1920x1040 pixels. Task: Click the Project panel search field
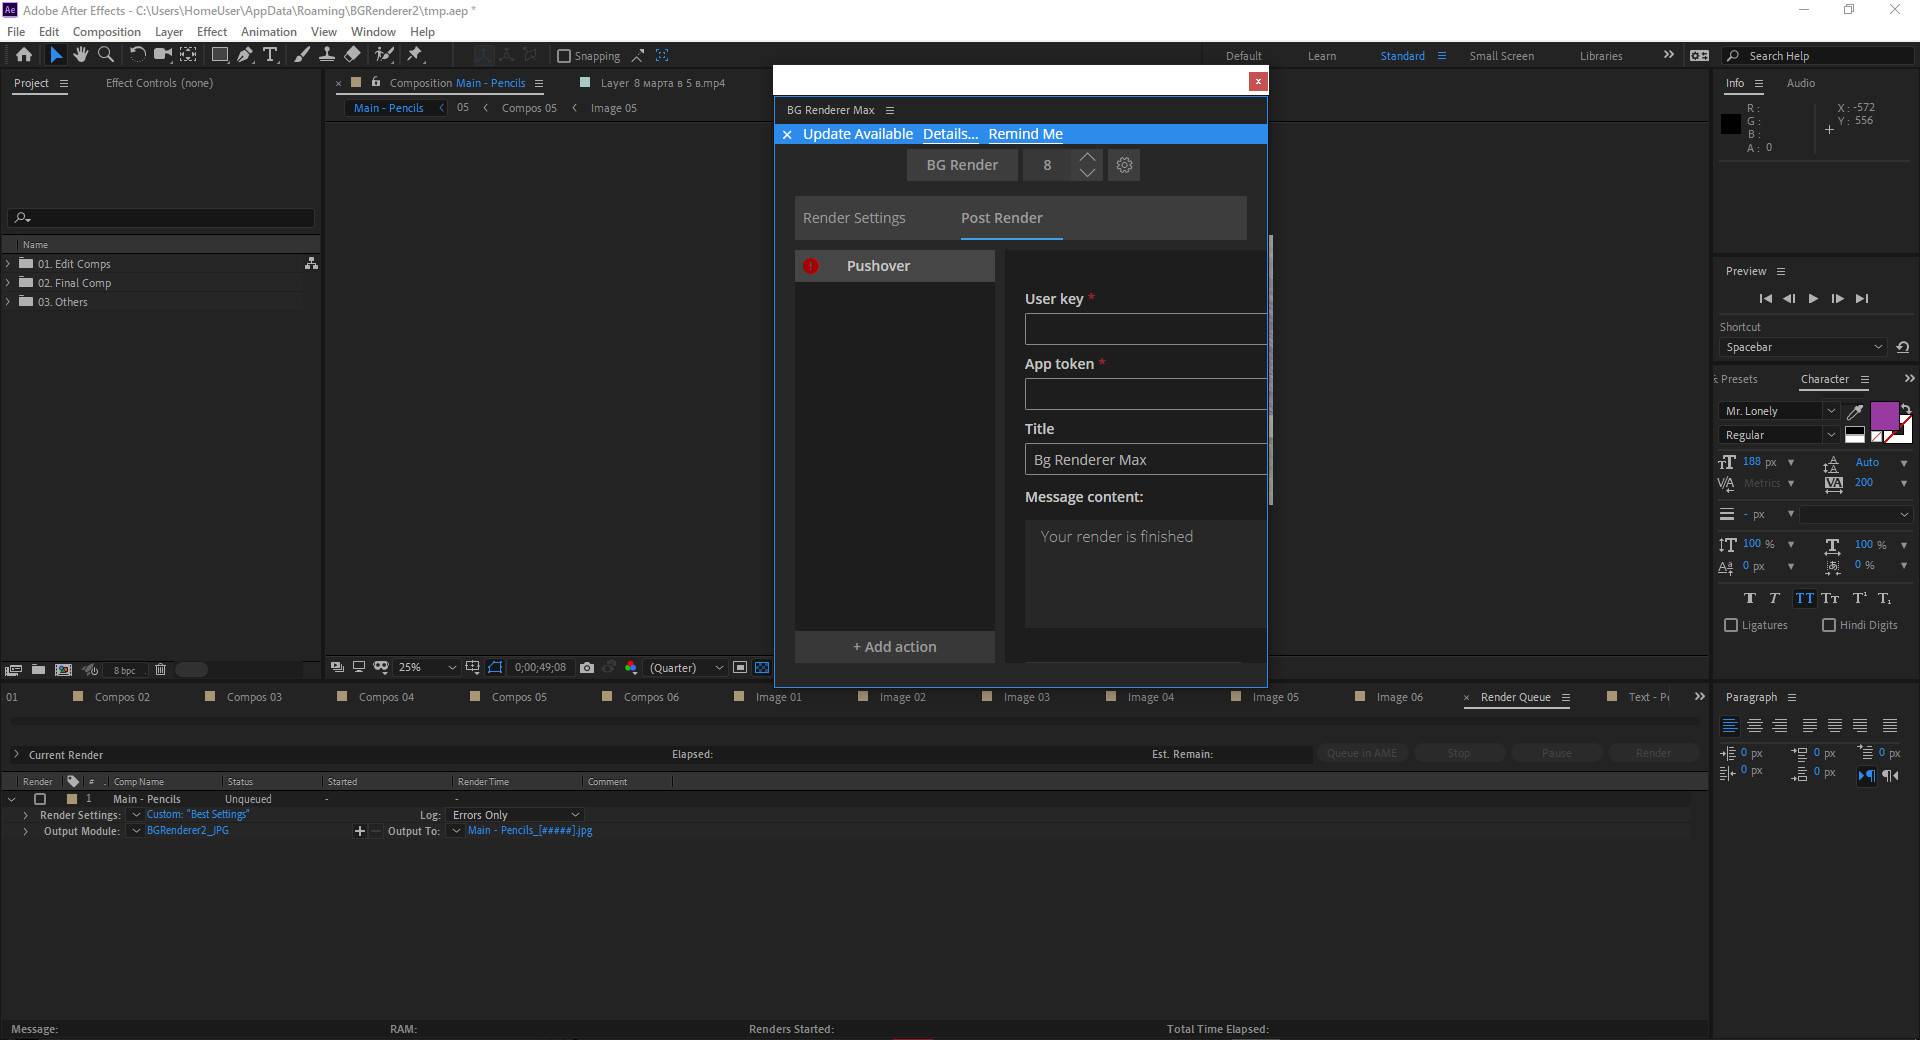pos(161,217)
